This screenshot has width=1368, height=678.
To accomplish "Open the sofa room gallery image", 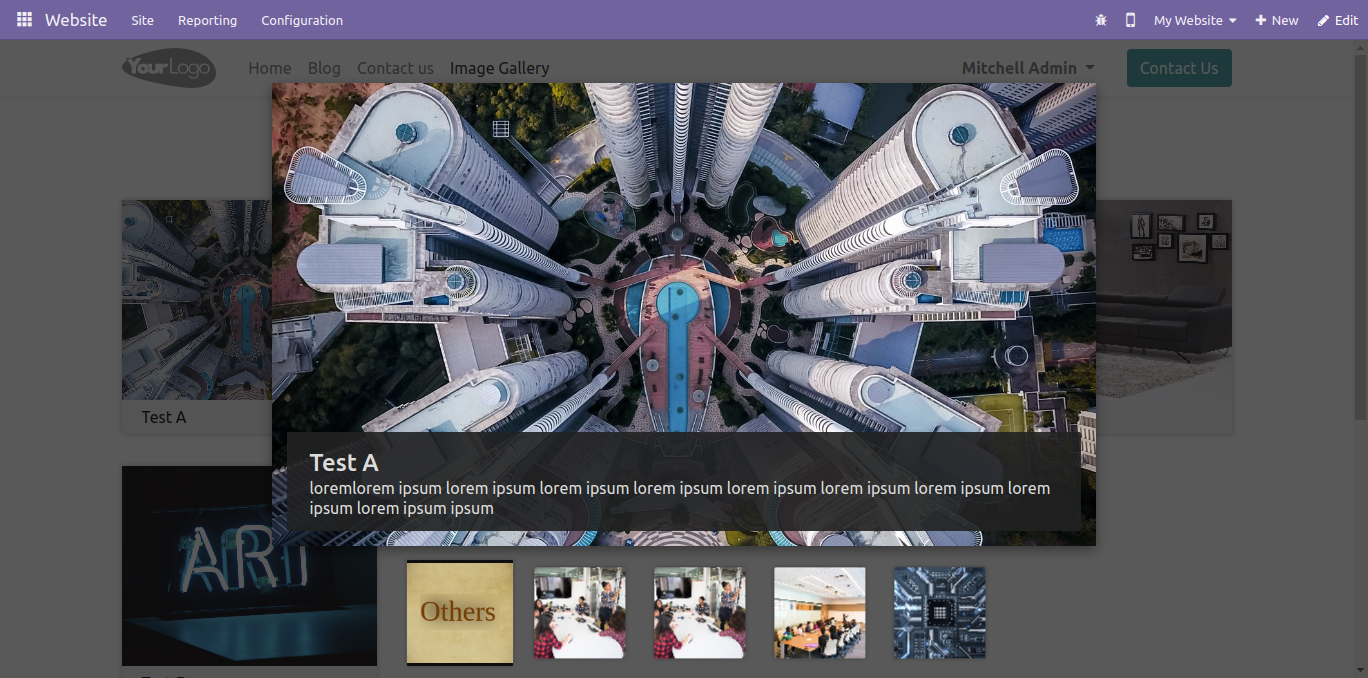I will pos(1164,300).
